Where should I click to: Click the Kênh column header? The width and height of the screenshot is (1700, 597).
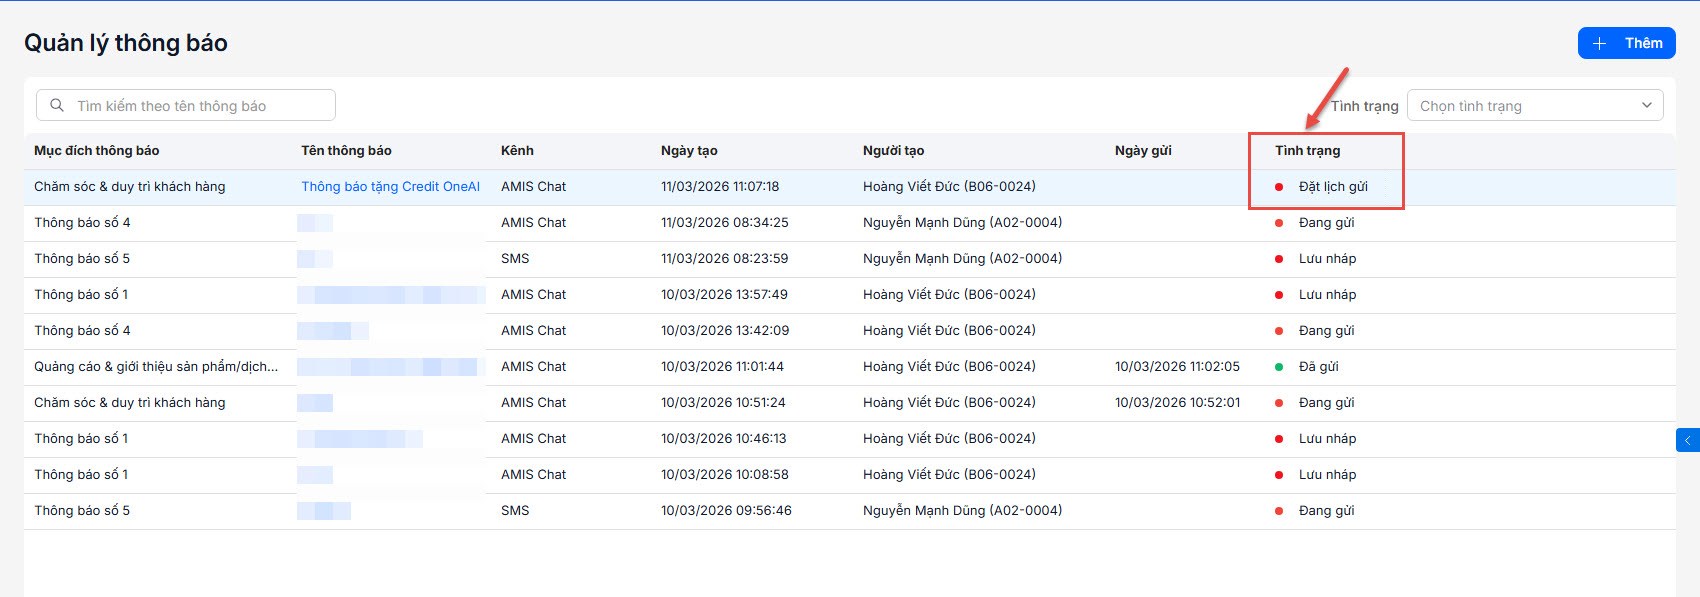pyautogui.click(x=517, y=151)
